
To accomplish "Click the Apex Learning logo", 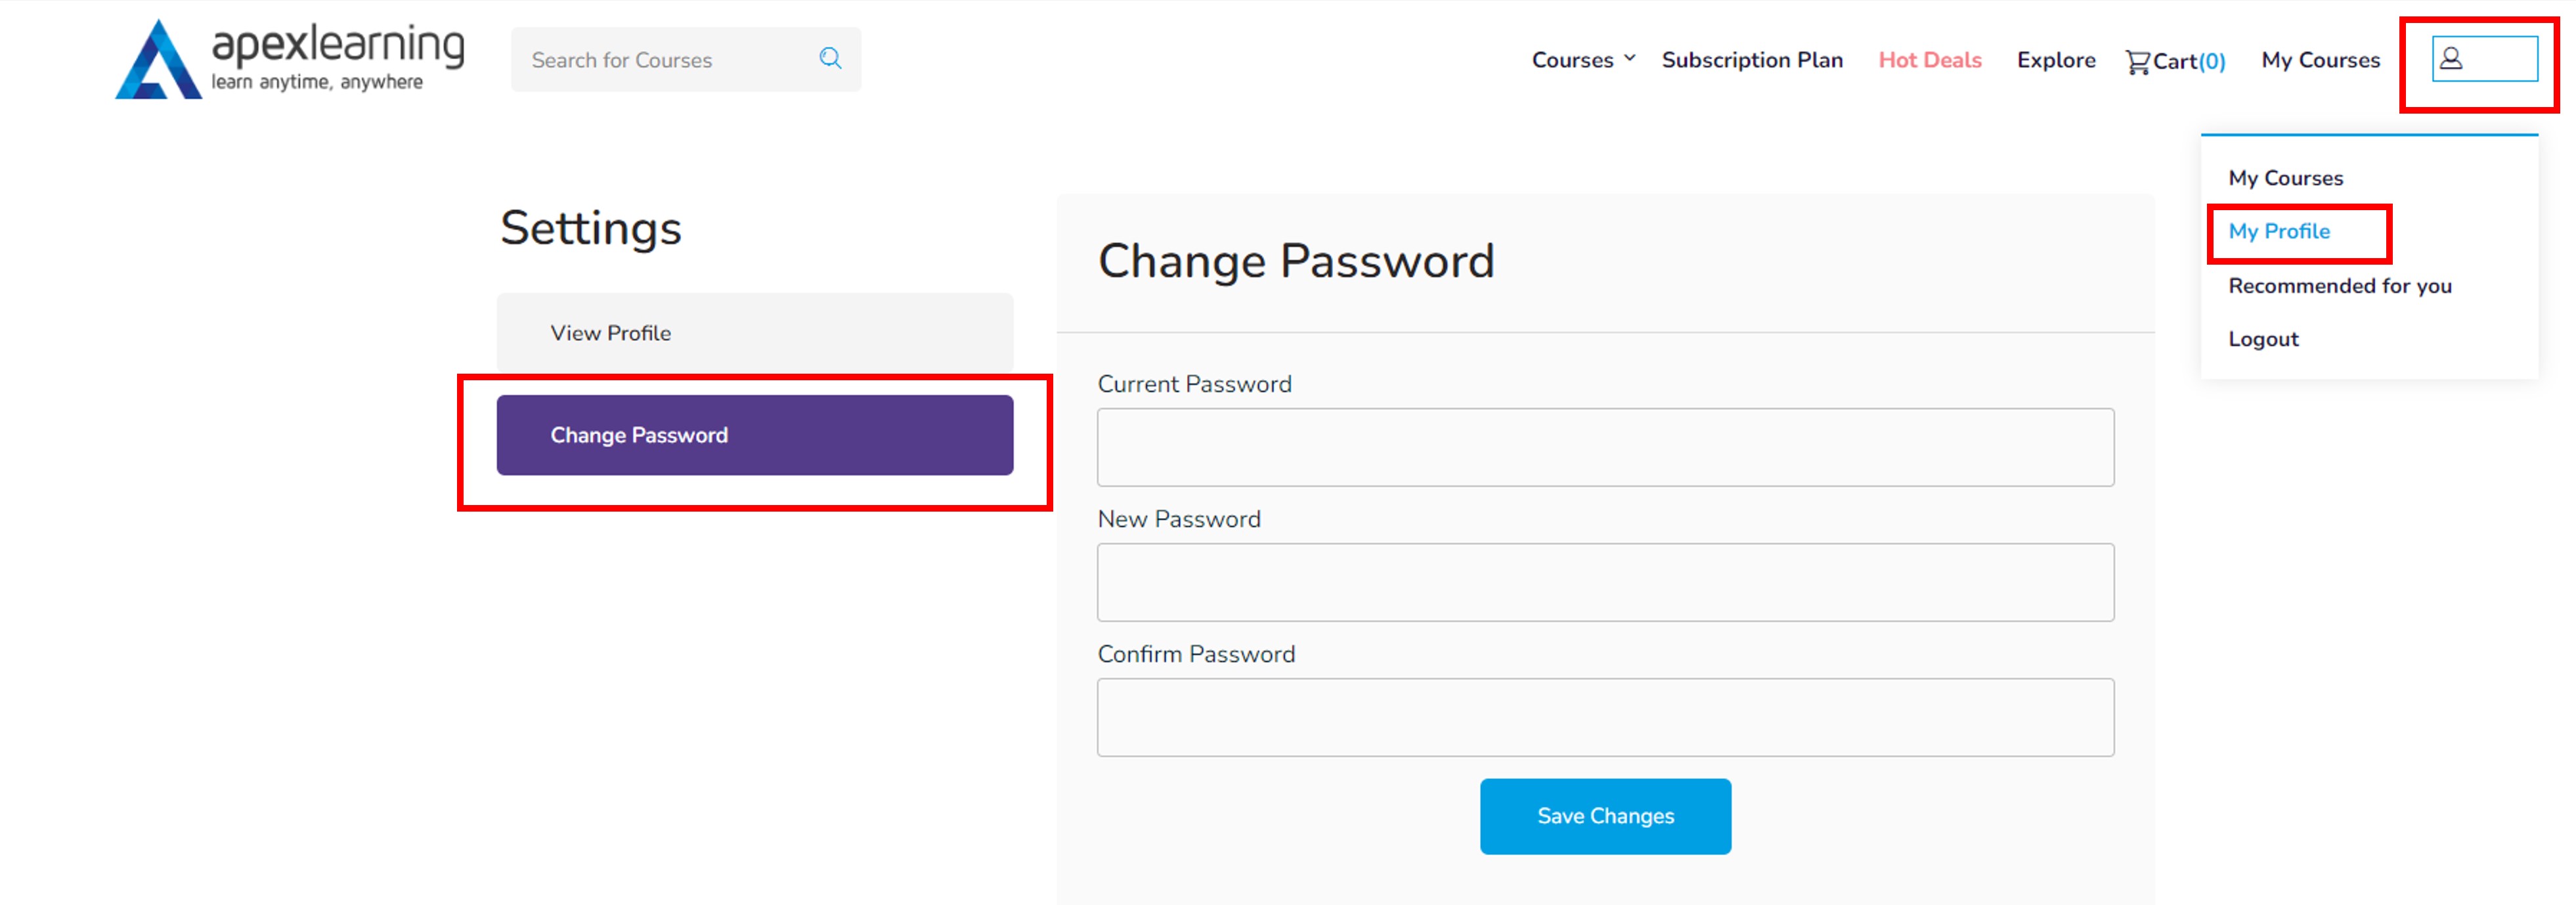I will point(290,60).
